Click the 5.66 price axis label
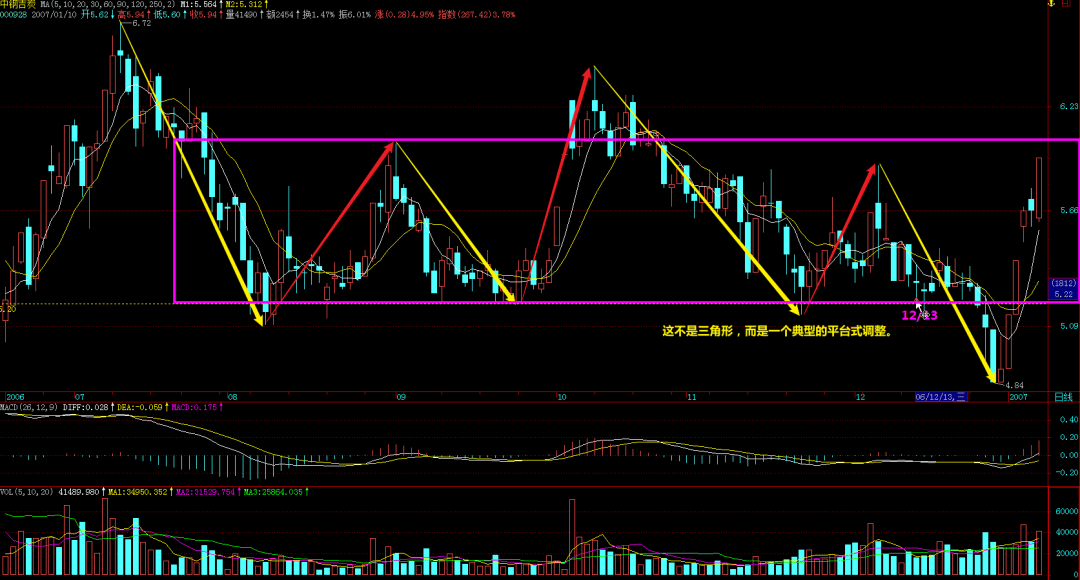Viewport: 1080px width, 580px height. pos(1069,210)
